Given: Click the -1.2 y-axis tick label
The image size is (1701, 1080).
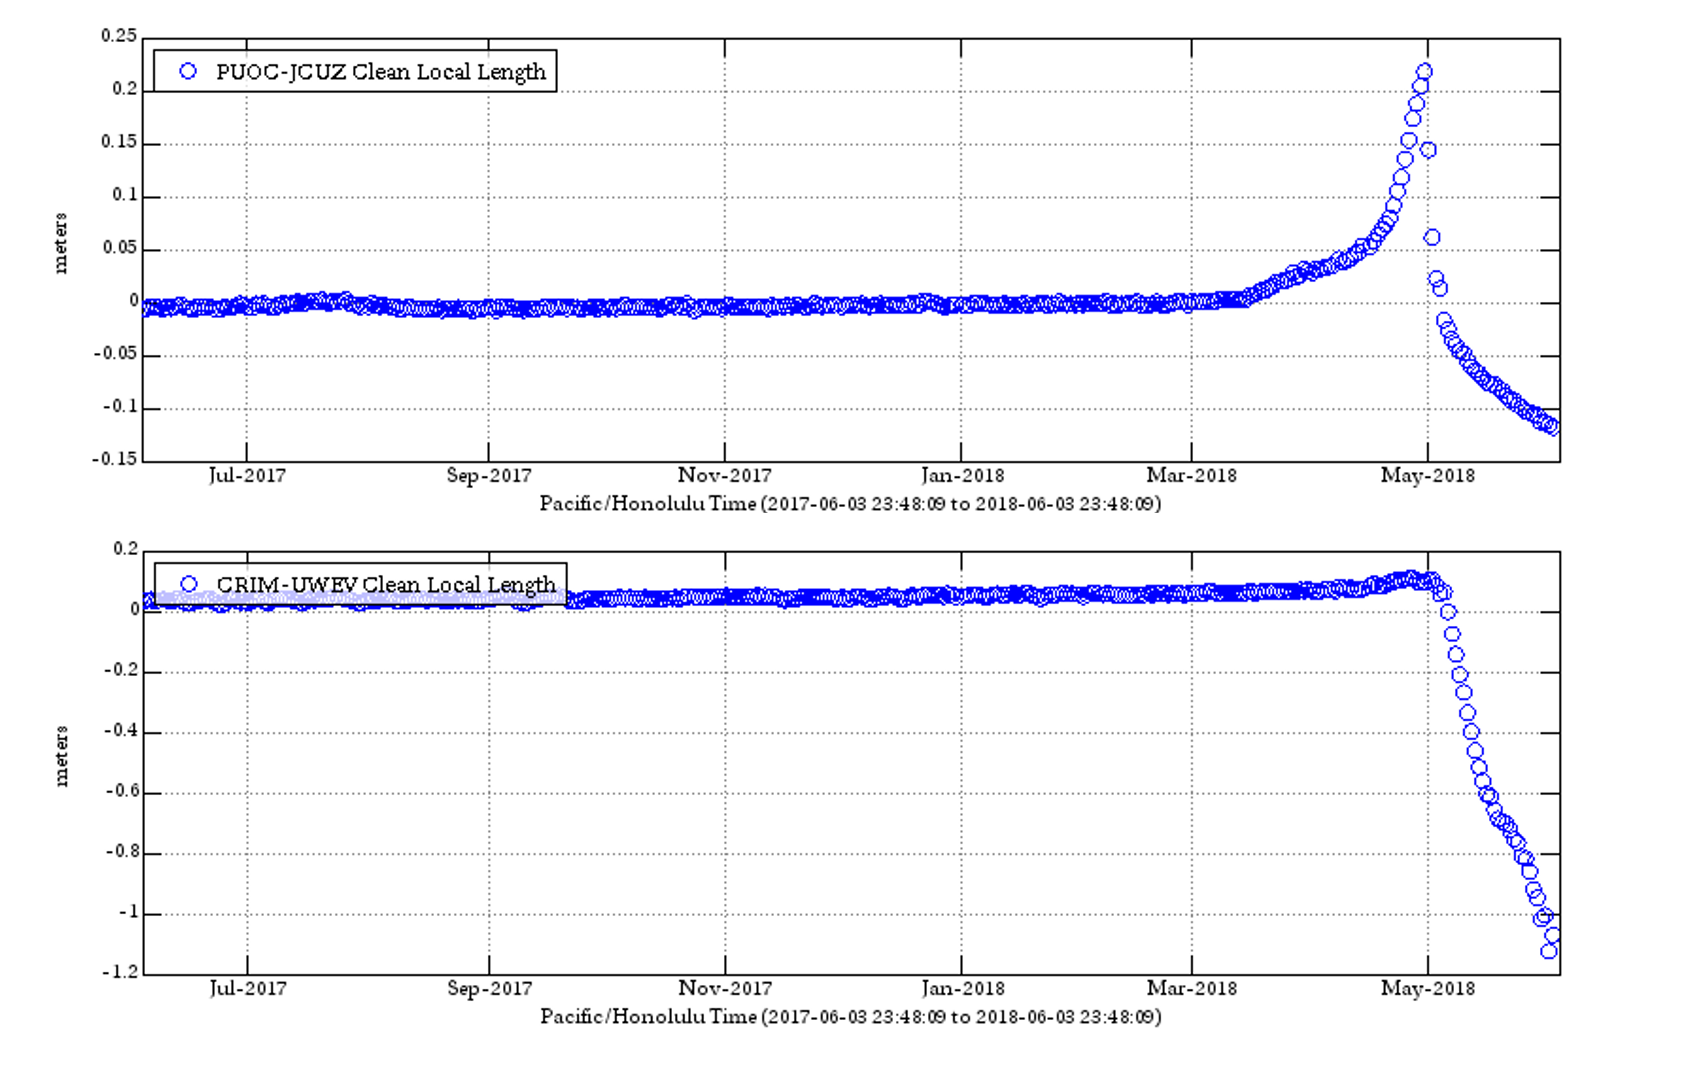Looking at the screenshot, I should tap(119, 972).
